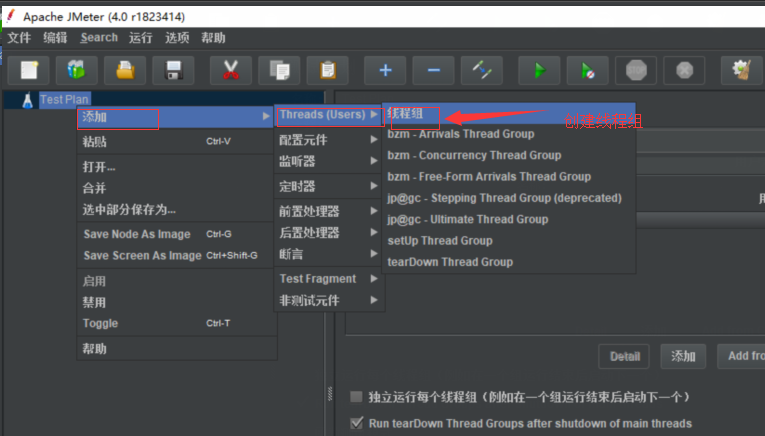Click Save Node As Image
Image resolution: width=765 pixels, height=436 pixels.
pos(176,235)
